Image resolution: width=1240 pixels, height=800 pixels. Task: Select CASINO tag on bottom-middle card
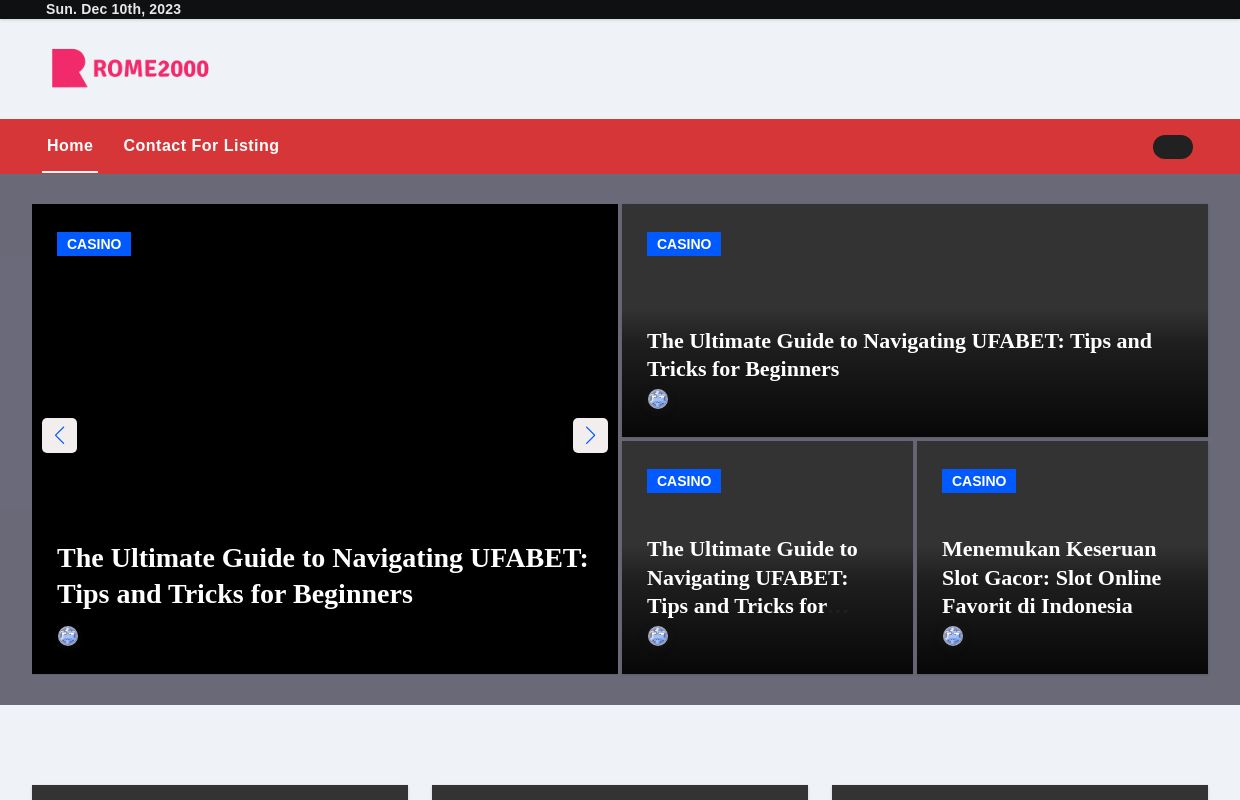click(684, 481)
